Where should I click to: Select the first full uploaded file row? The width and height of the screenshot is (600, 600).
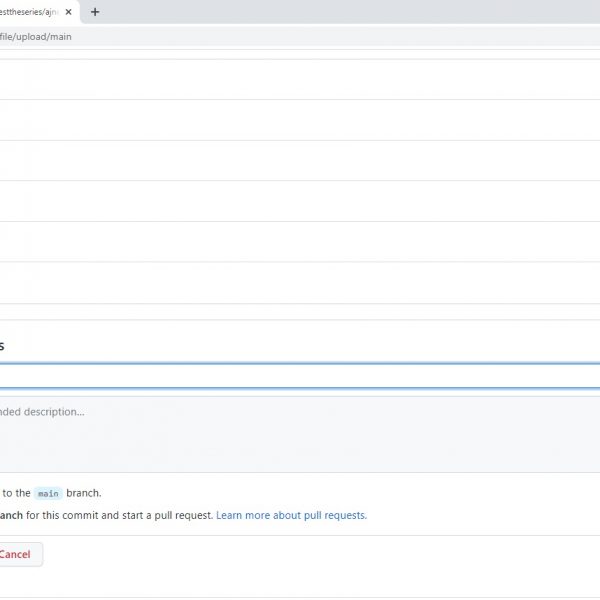click(300, 79)
